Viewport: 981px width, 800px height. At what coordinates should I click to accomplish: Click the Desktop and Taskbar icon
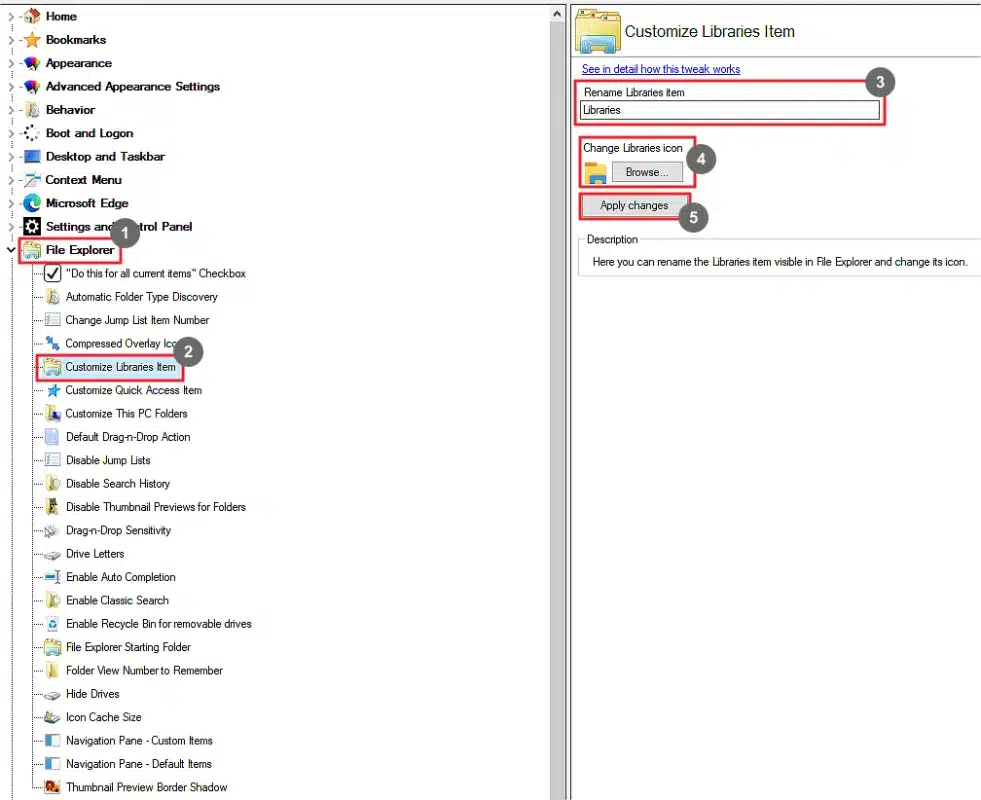tap(32, 156)
